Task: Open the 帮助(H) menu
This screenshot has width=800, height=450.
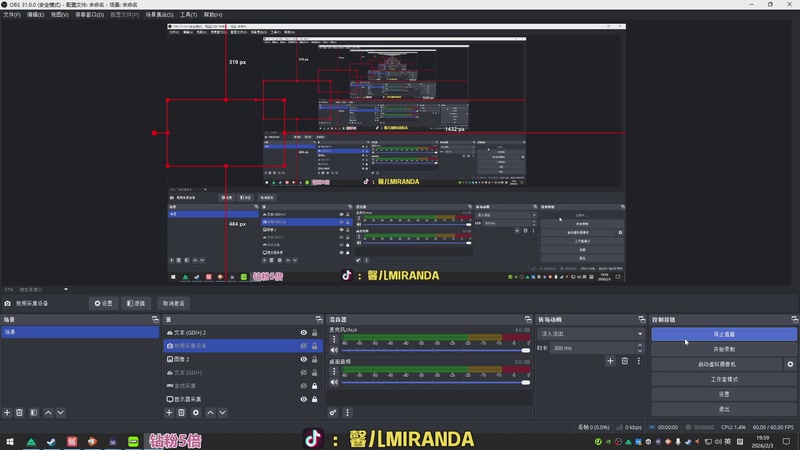Action: tap(213, 15)
